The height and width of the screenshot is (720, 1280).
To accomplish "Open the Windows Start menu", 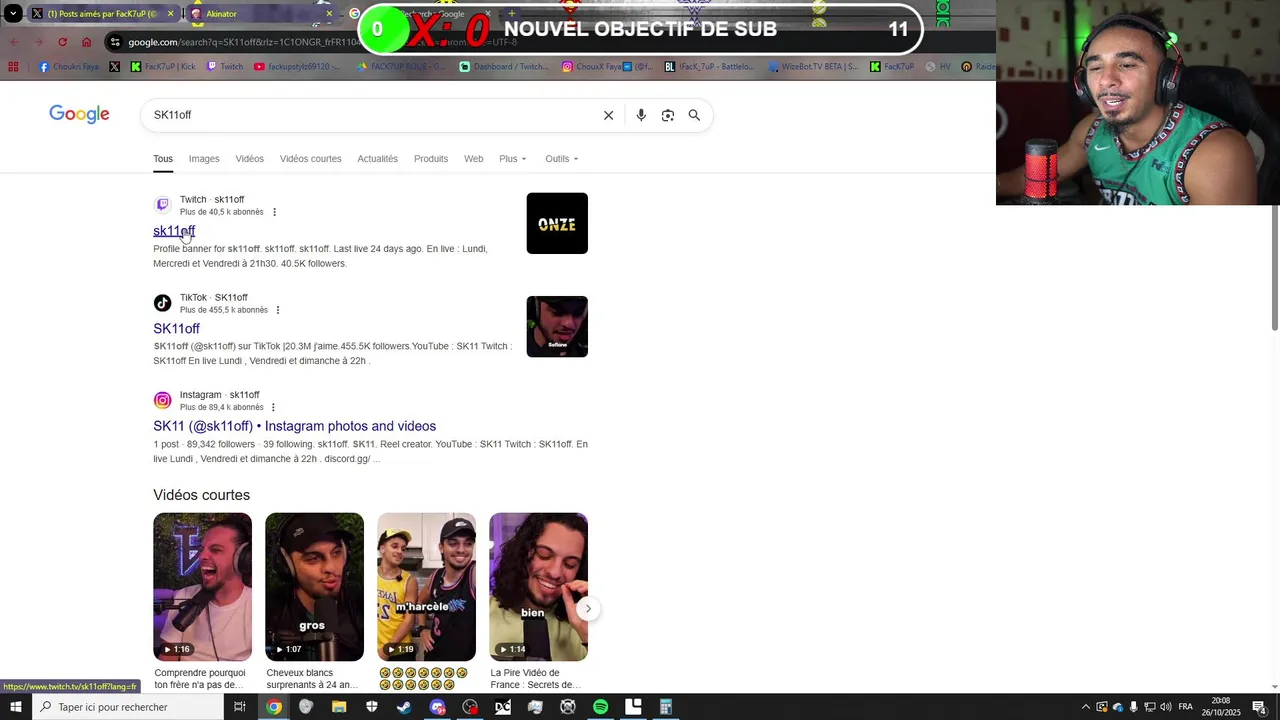I will click(x=15, y=707).
